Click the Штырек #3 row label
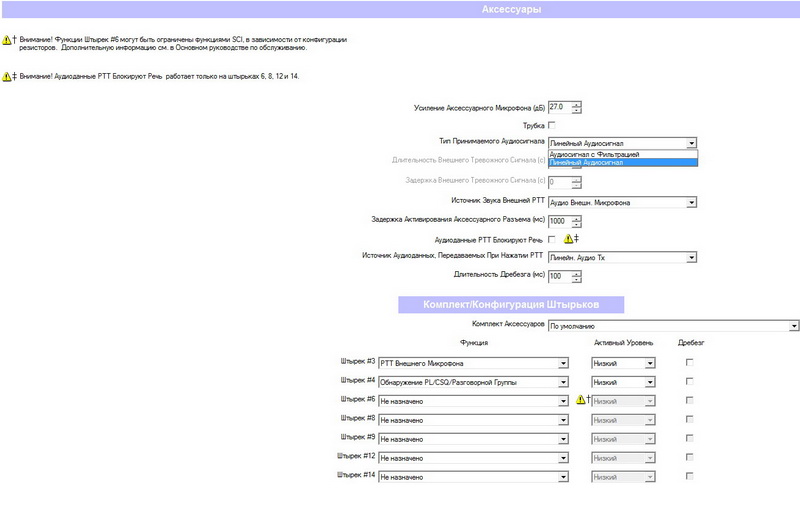 pyautogui.click(x=358, y=361)
